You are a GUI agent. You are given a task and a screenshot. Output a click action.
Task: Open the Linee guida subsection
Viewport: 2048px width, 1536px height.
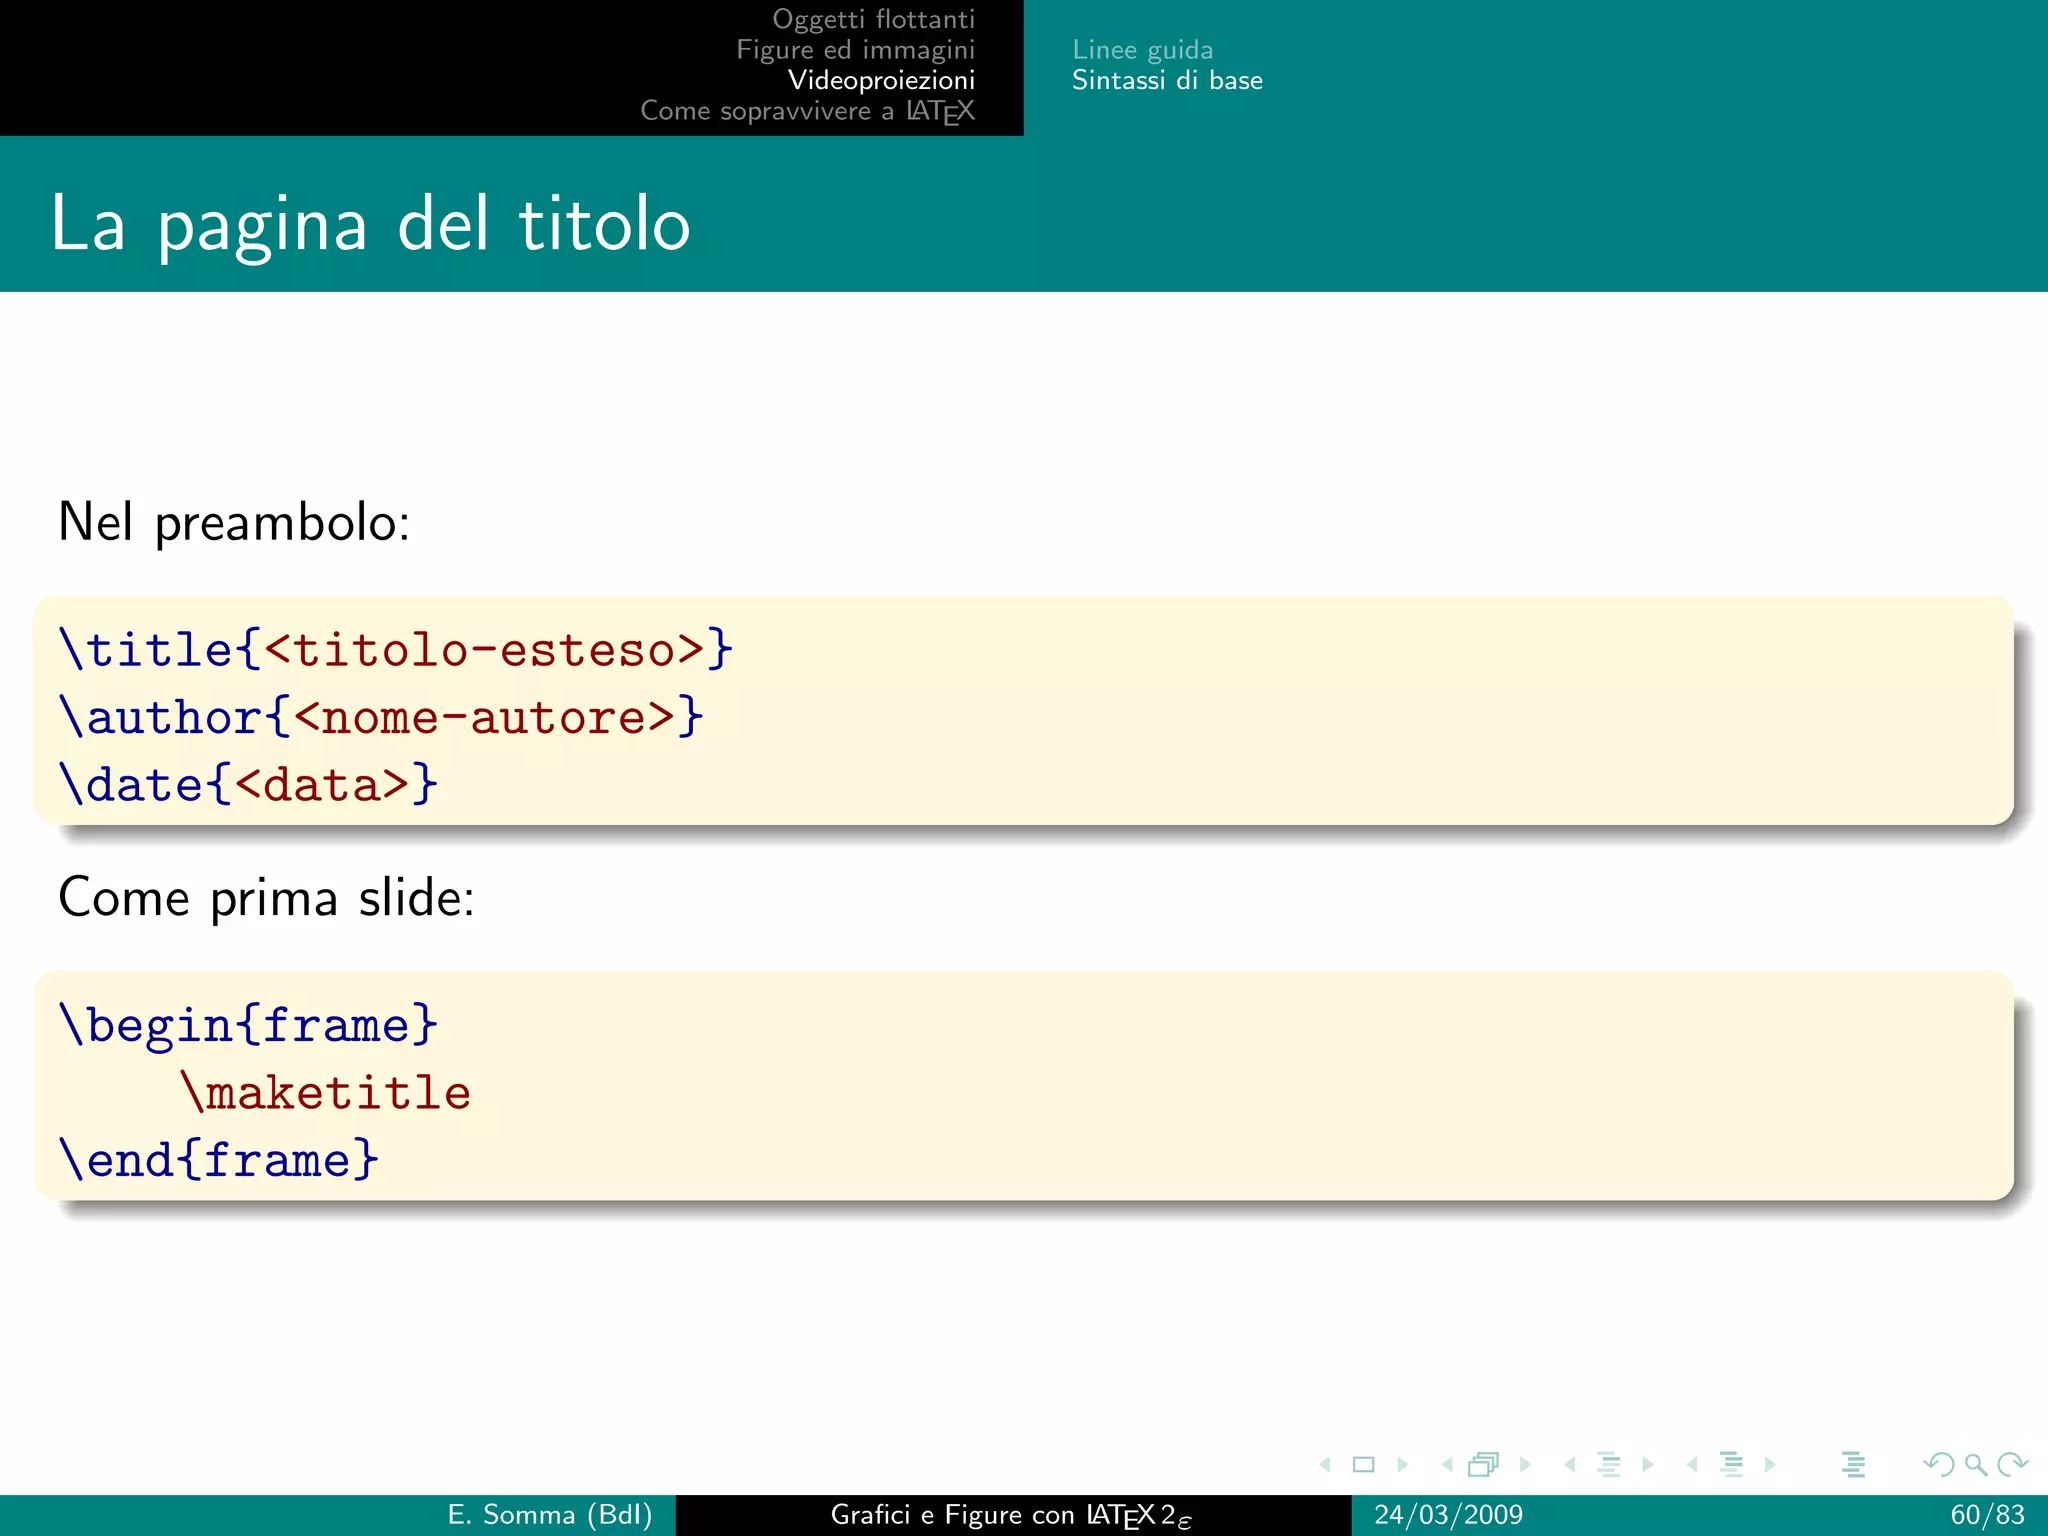click(x=1142, y=50)
